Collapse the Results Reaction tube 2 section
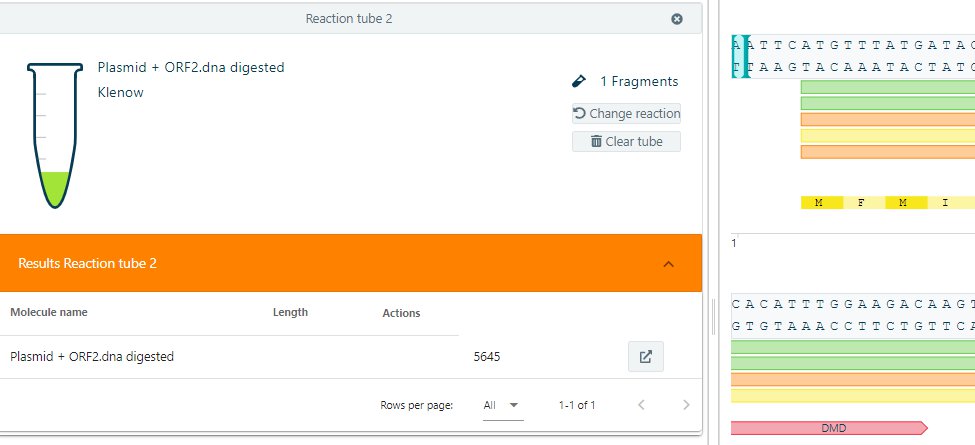The image size is (975, 445). [x=669, y=264]
